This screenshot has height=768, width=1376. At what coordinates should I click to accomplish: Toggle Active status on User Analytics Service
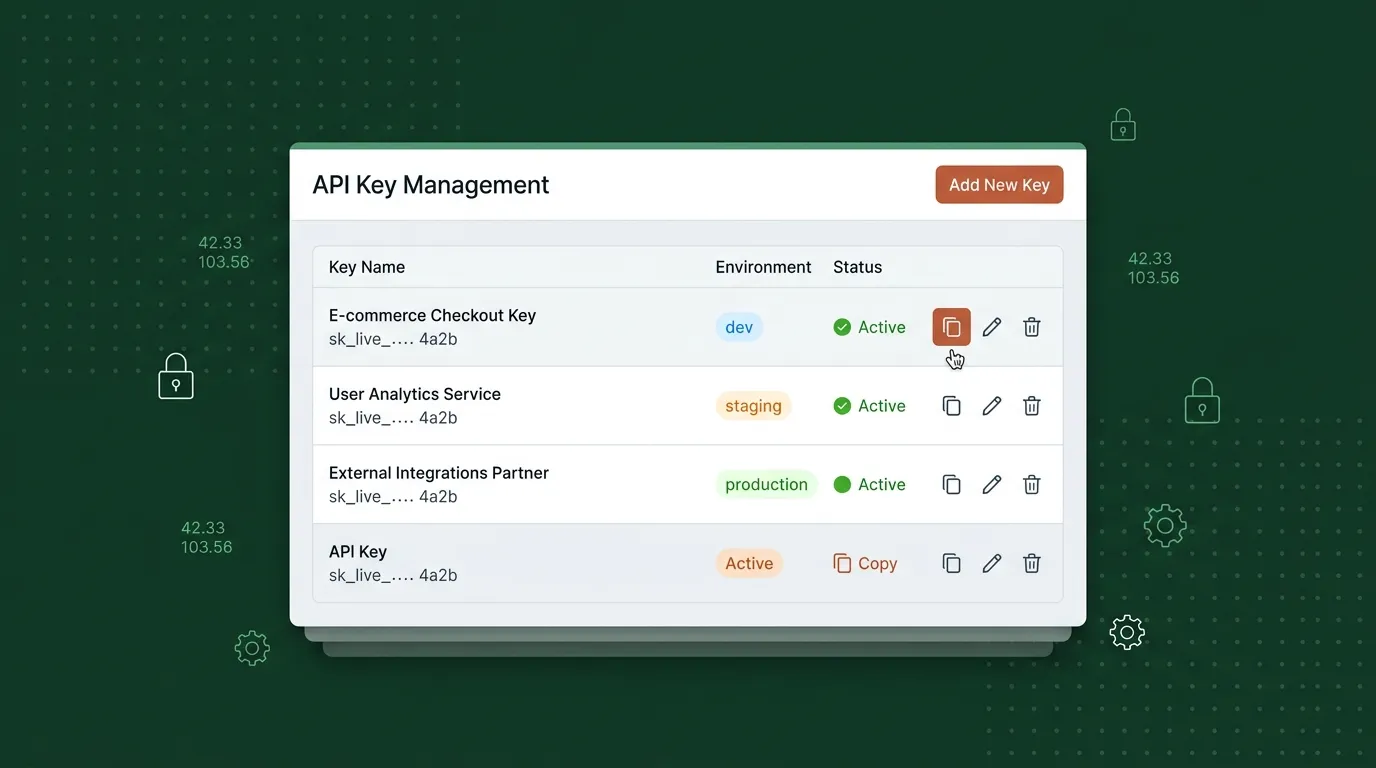[868, 405]
